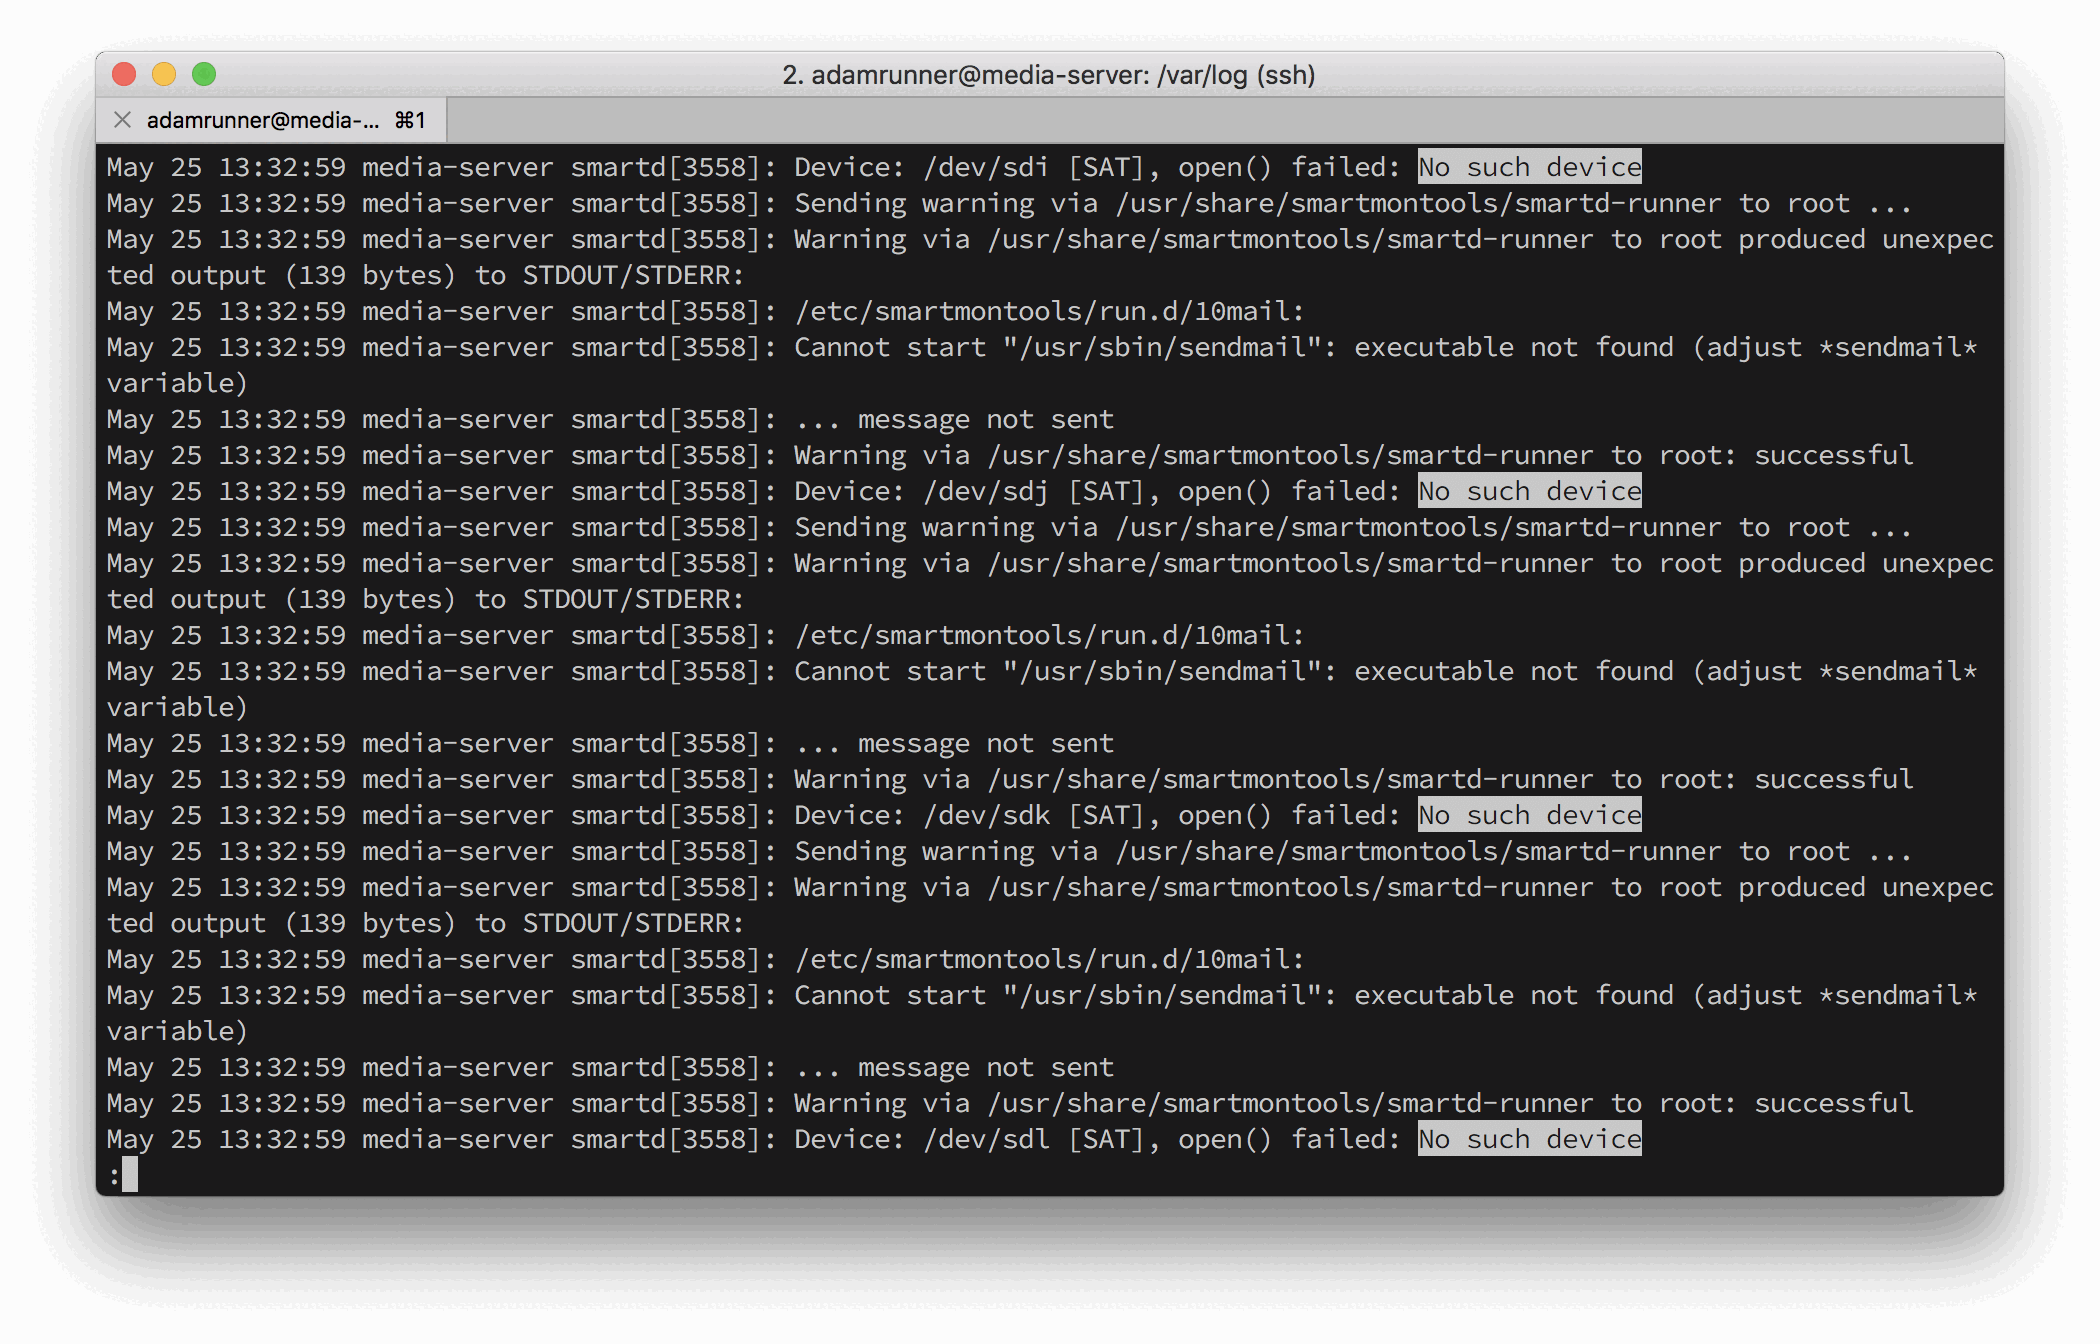
Task: Select the adamrunner@media-... ⌘1 tab
Action: coord(271,120)
